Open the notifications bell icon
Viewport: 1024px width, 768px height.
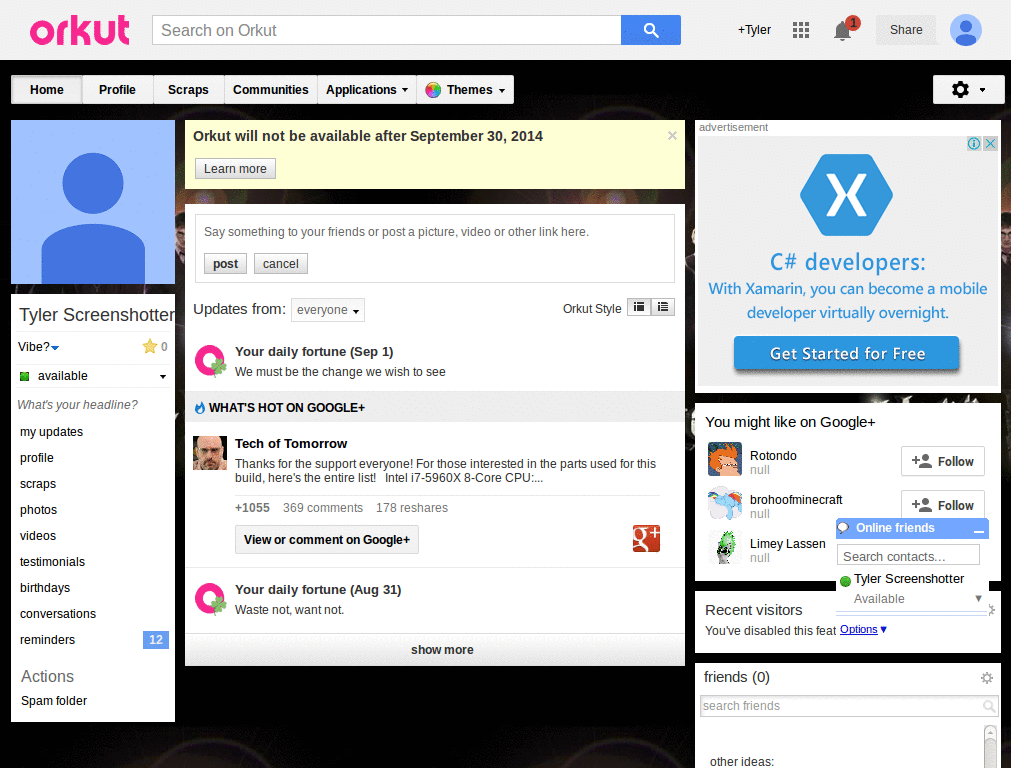point(843,30)
